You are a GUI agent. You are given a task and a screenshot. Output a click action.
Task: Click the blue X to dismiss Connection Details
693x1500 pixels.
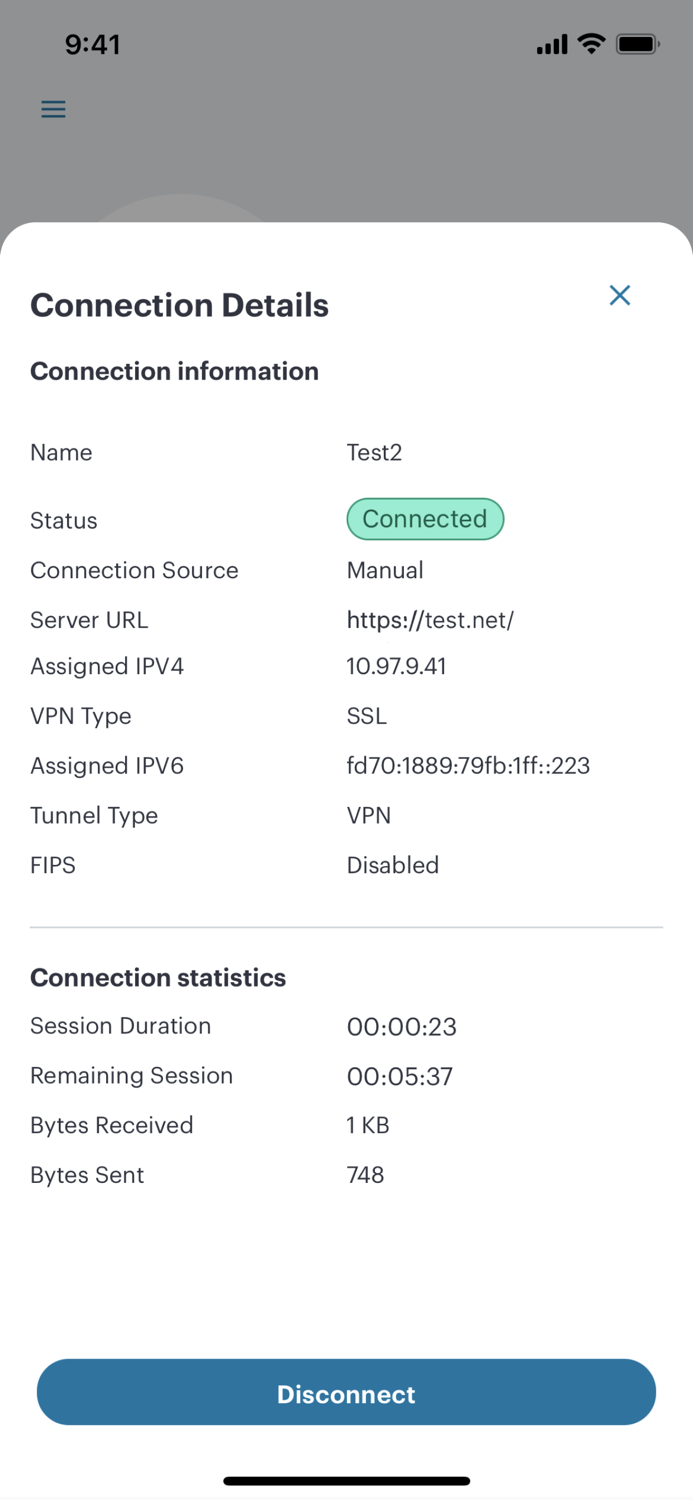(620, 295)
